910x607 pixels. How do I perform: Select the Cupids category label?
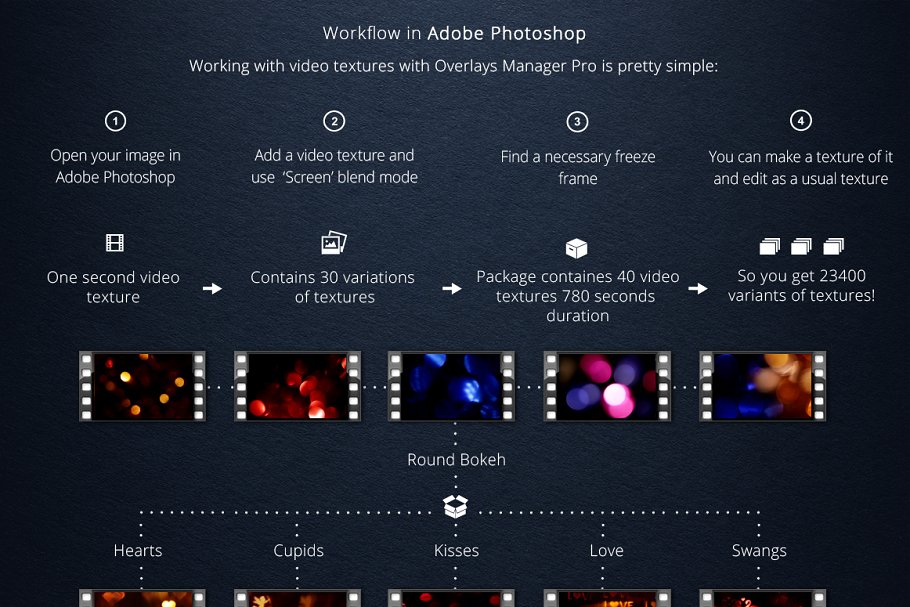[x=299, y=551]
